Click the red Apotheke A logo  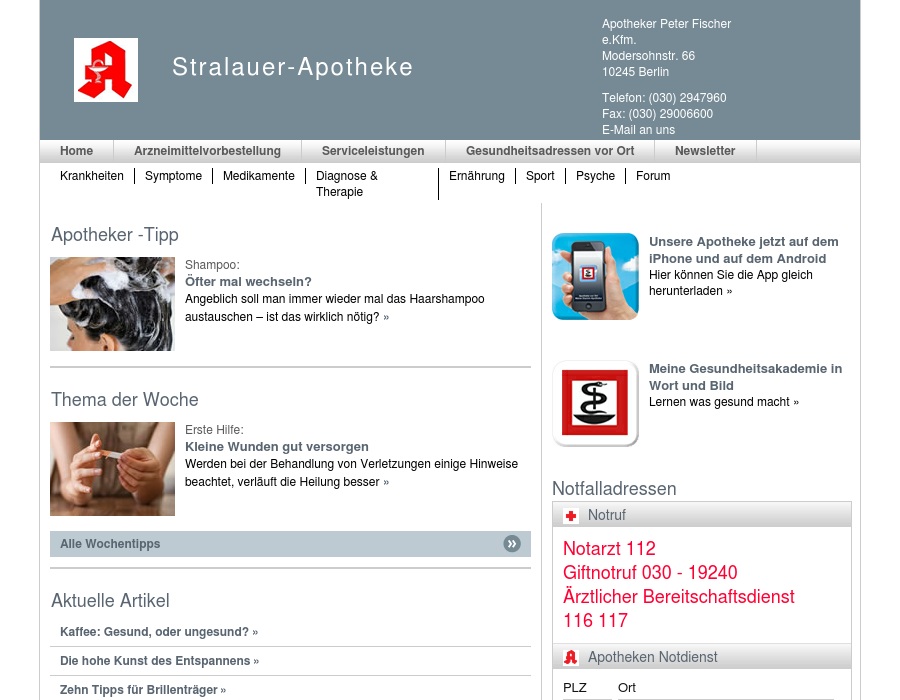[x=106, y=70]
